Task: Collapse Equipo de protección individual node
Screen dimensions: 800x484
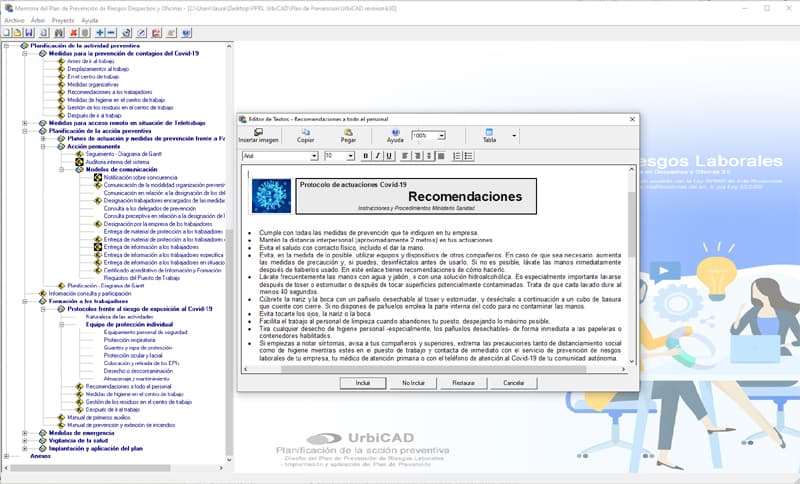Action: 61,324
